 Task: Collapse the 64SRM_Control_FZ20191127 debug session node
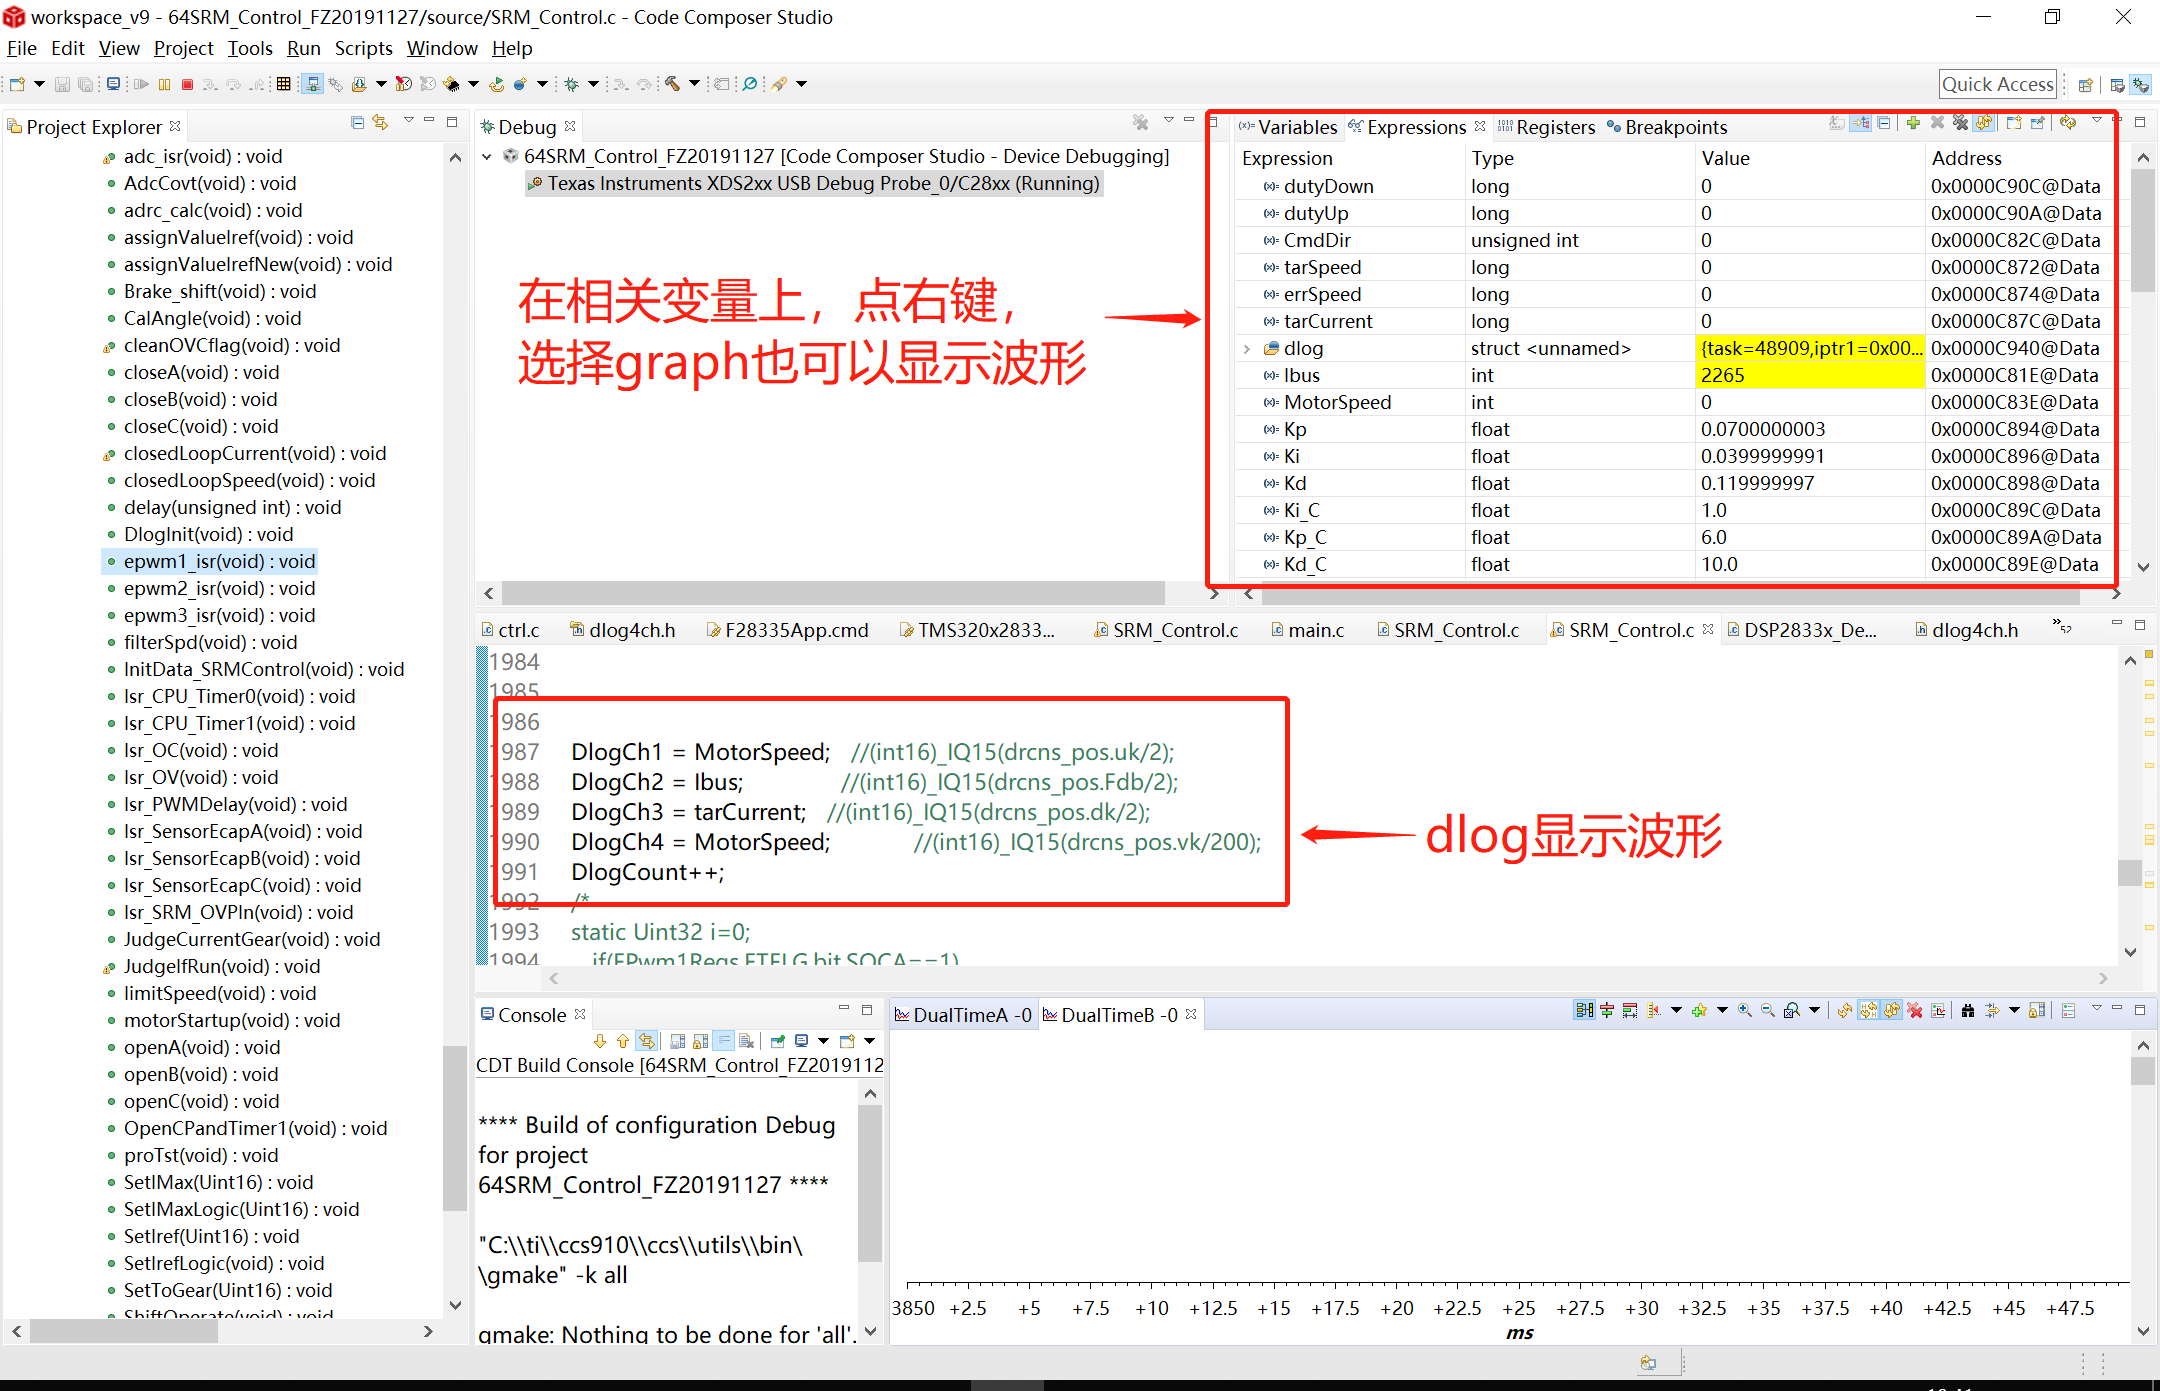pos(487,157)
